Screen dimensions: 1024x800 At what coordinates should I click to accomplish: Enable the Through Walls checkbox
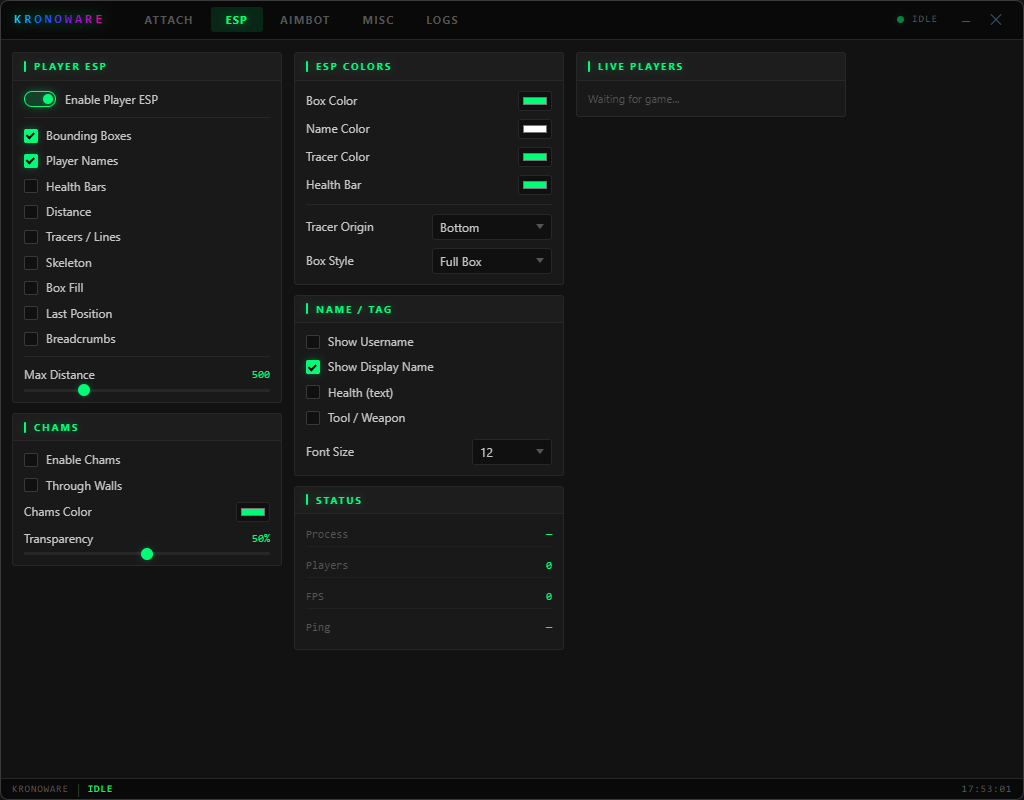pos(31,485)
